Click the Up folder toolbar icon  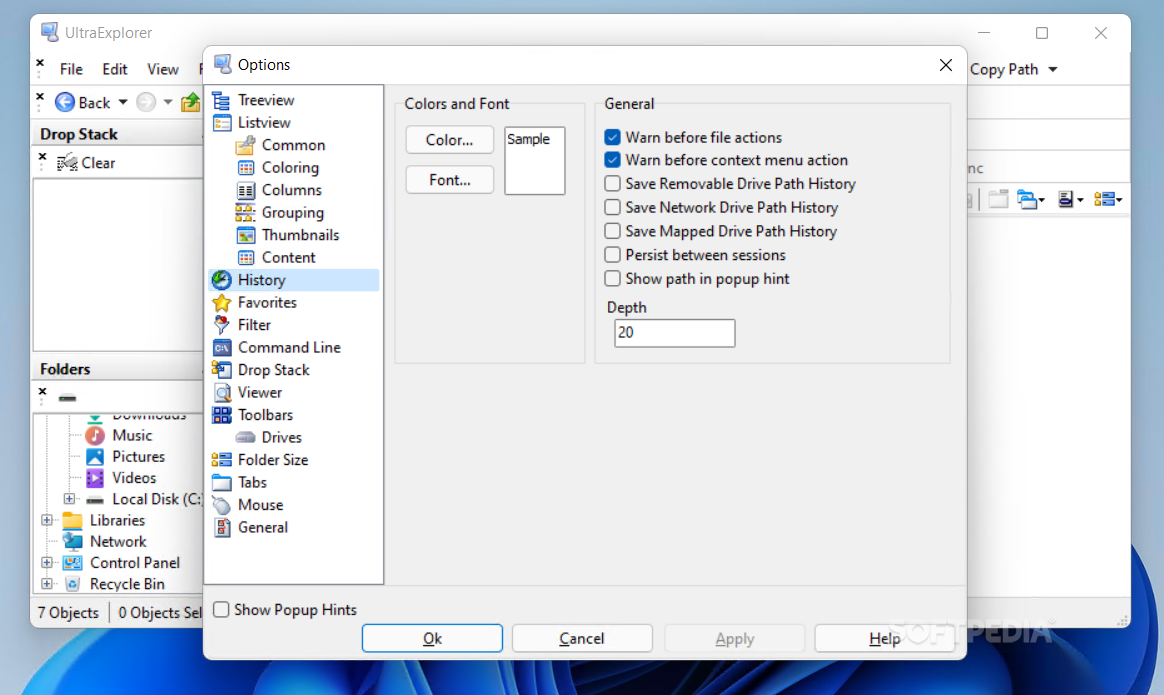(192, 102)
